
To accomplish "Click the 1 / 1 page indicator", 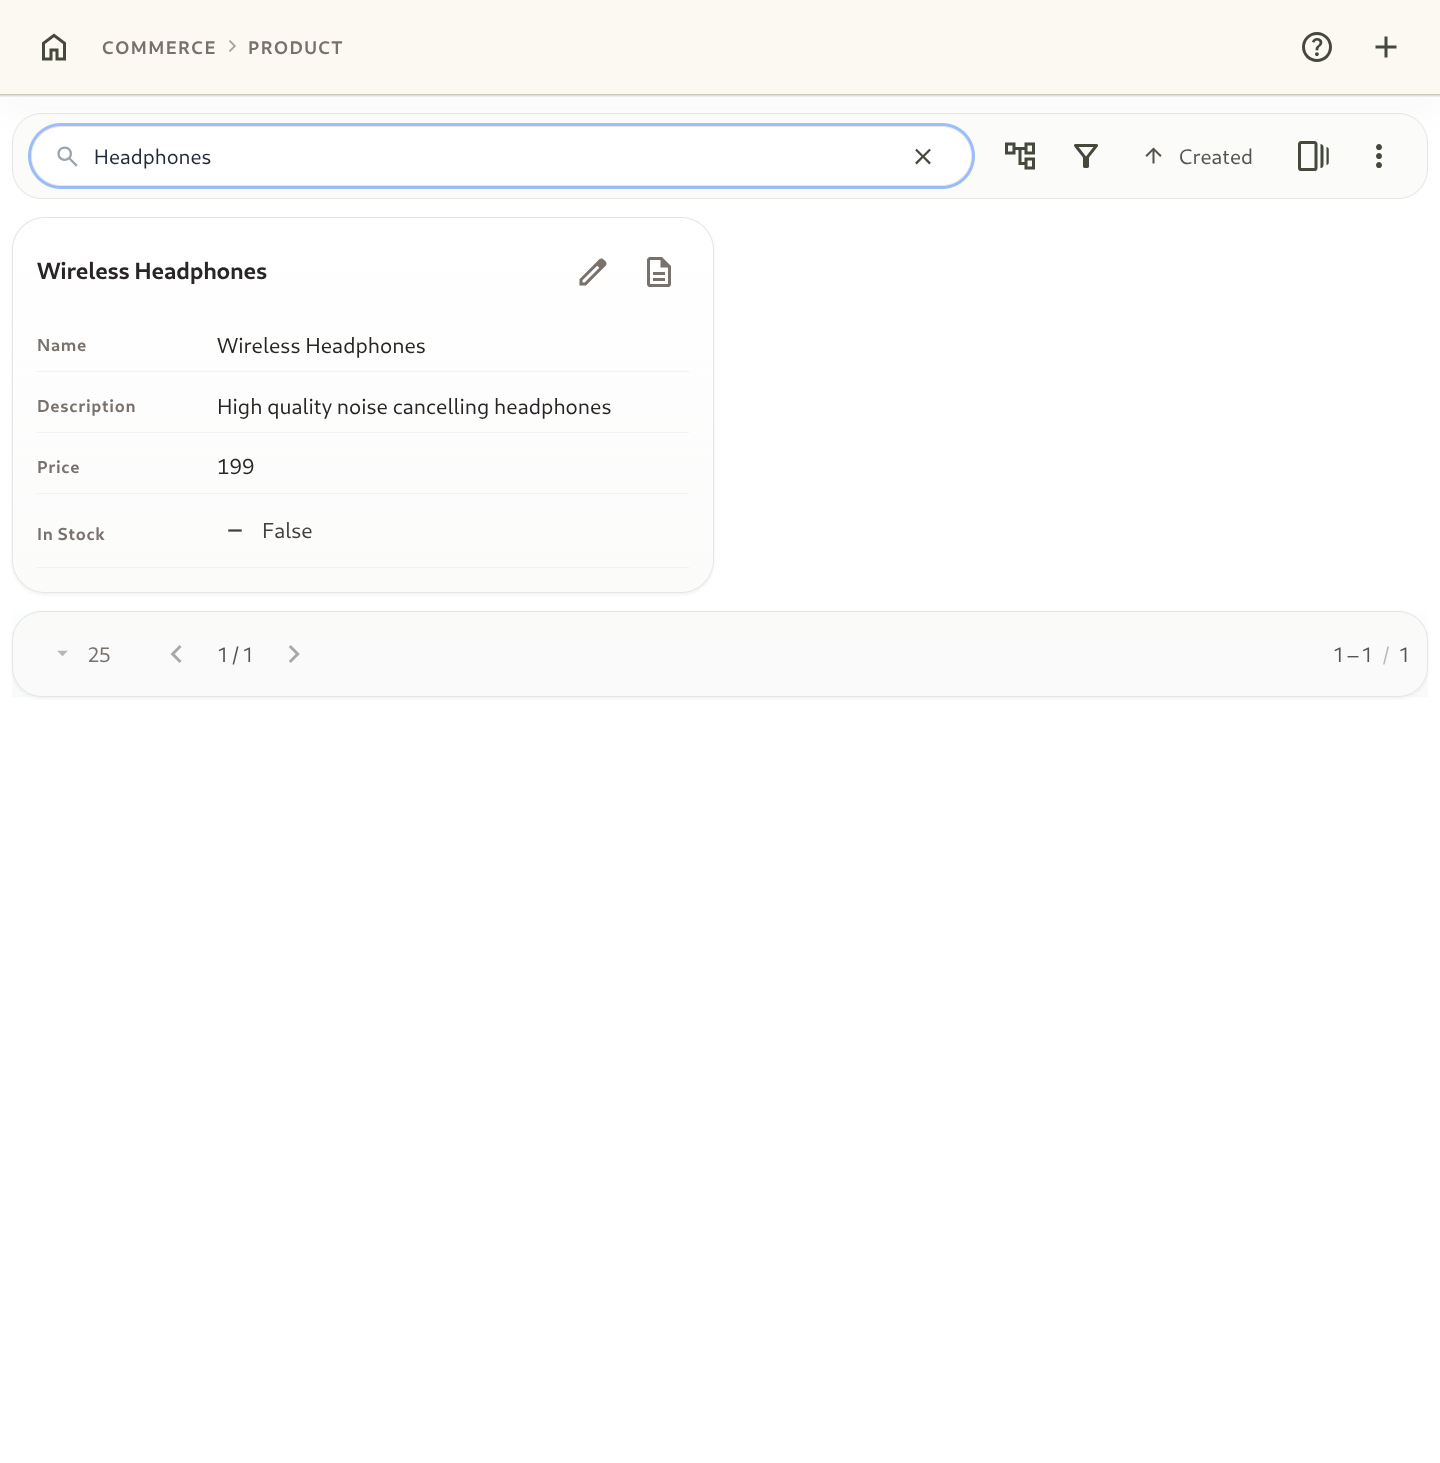I will pyautogui.click(x=236, y=655).
